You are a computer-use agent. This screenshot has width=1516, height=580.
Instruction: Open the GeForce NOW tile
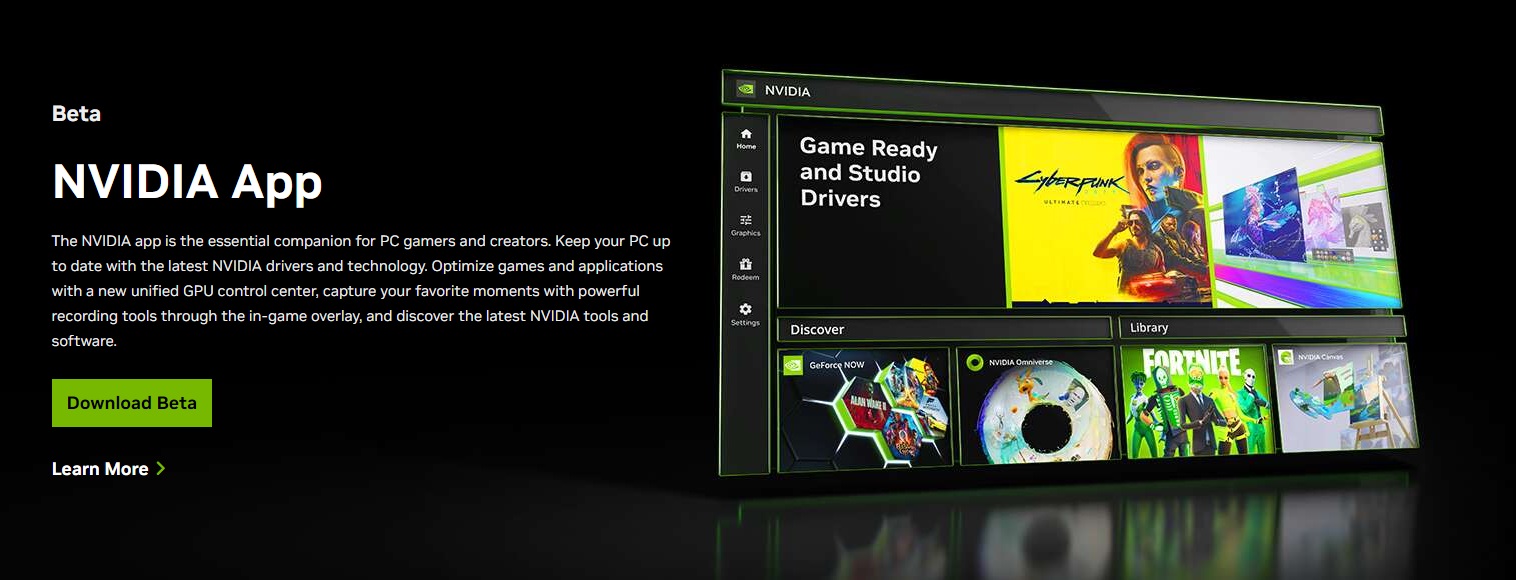(x=865, y=408)
